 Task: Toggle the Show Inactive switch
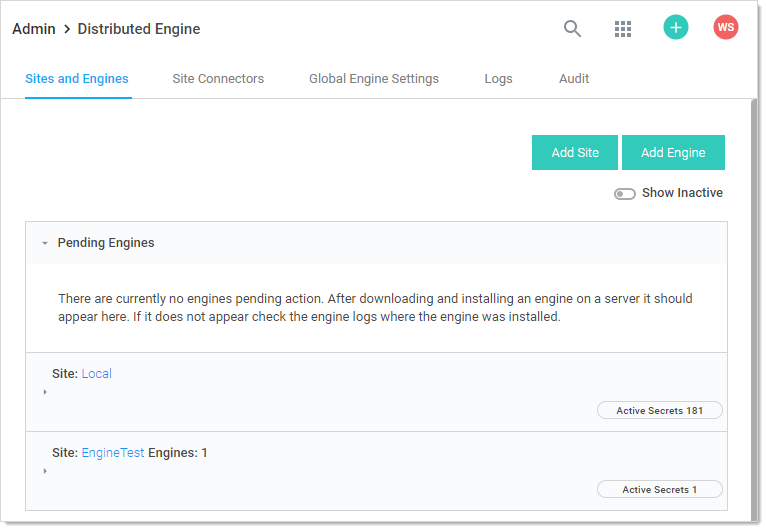pos(625,194)
